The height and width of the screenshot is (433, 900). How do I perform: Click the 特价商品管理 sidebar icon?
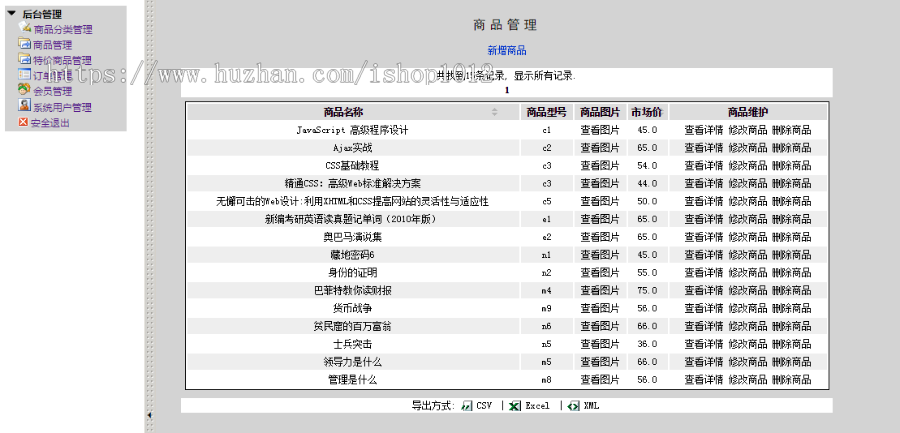[24, 59]
